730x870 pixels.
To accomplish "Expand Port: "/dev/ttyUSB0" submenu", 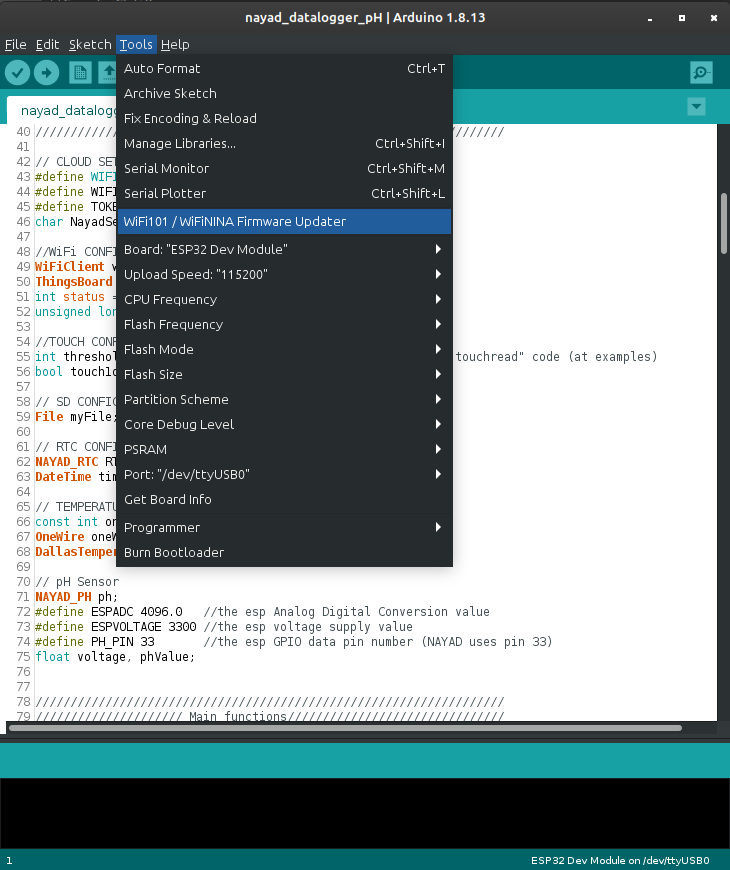I will point(284,474).
